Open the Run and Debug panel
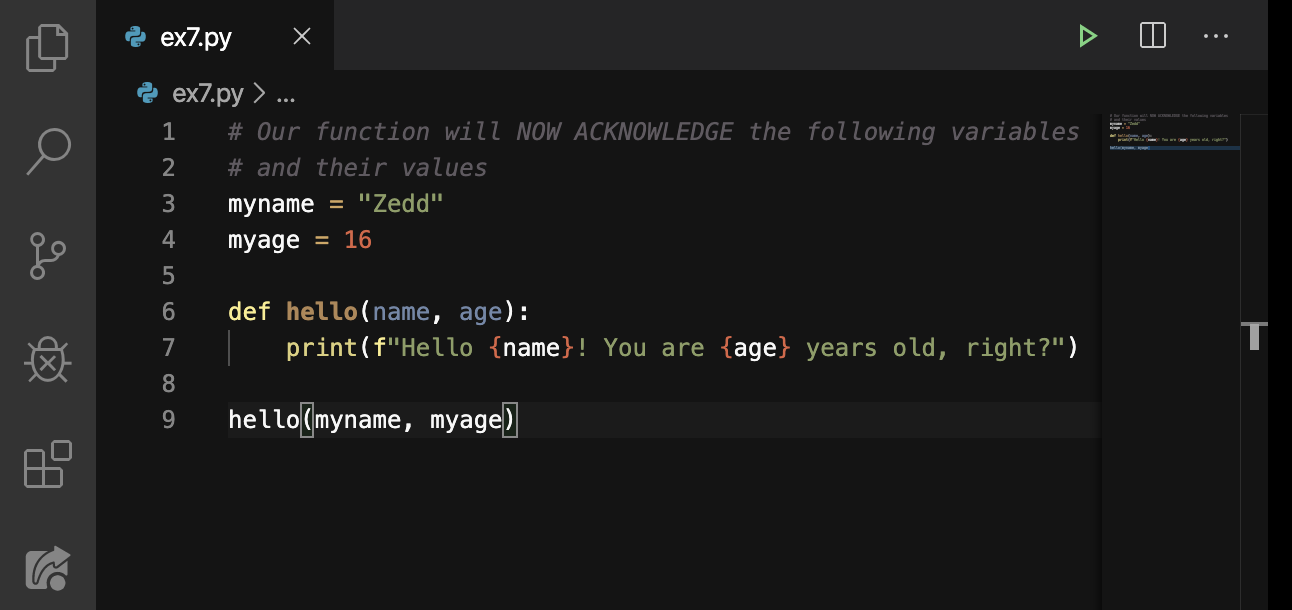 [47, 360]
